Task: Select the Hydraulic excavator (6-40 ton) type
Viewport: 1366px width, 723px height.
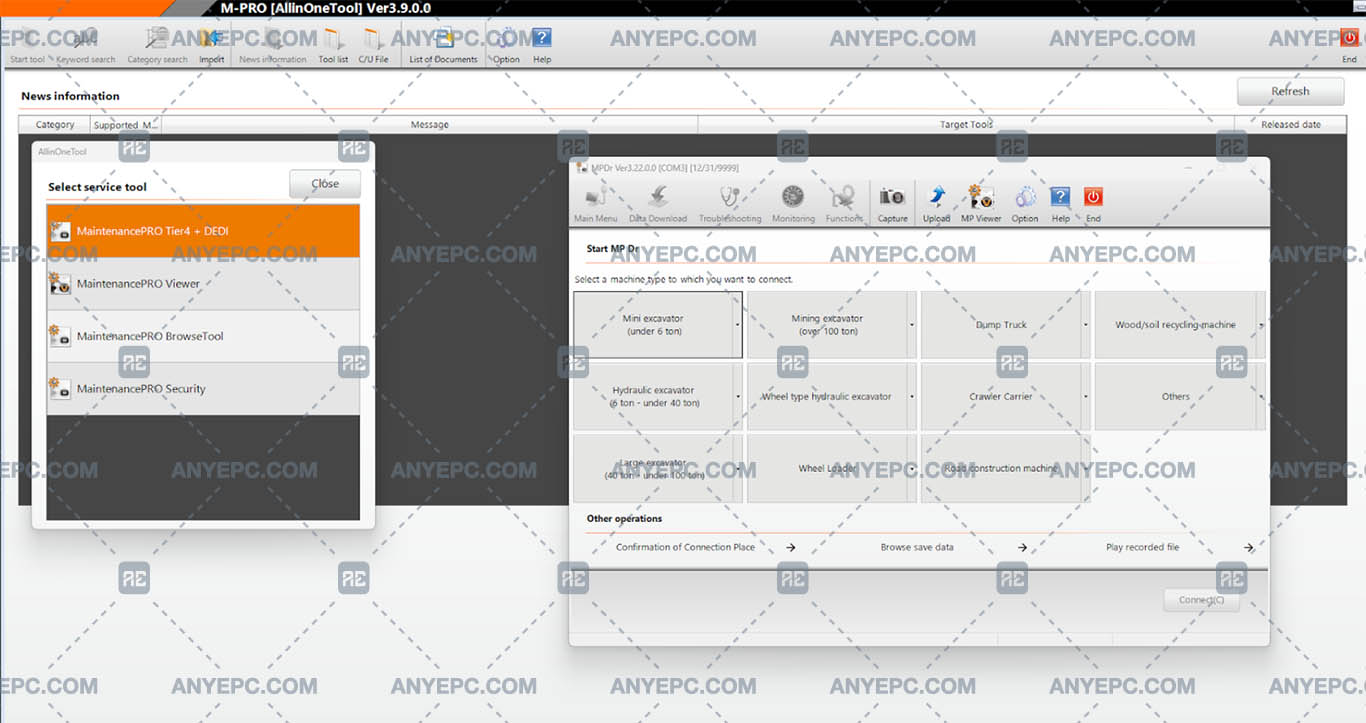Action: pos(654,397)
